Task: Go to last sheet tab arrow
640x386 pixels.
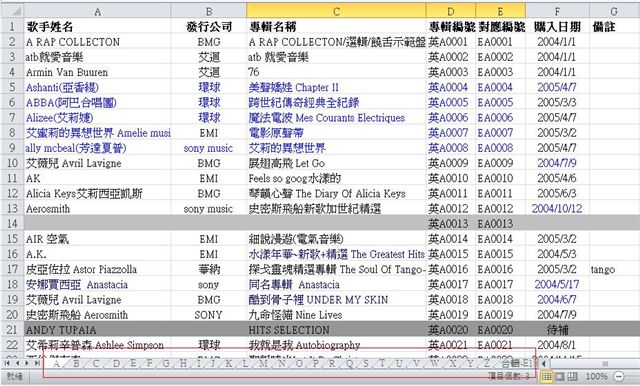Action: [x=37, y=363]
